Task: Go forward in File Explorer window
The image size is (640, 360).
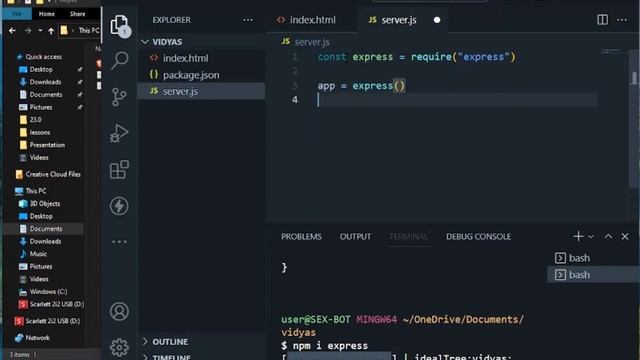Action: tap(27, 31)
